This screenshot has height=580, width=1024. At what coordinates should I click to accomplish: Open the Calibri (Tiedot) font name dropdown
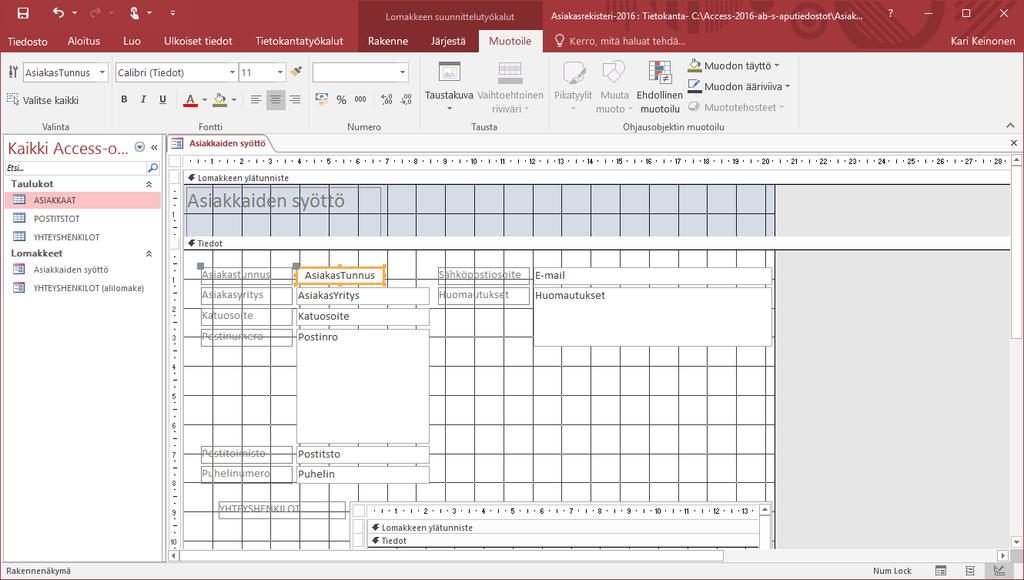232,72
